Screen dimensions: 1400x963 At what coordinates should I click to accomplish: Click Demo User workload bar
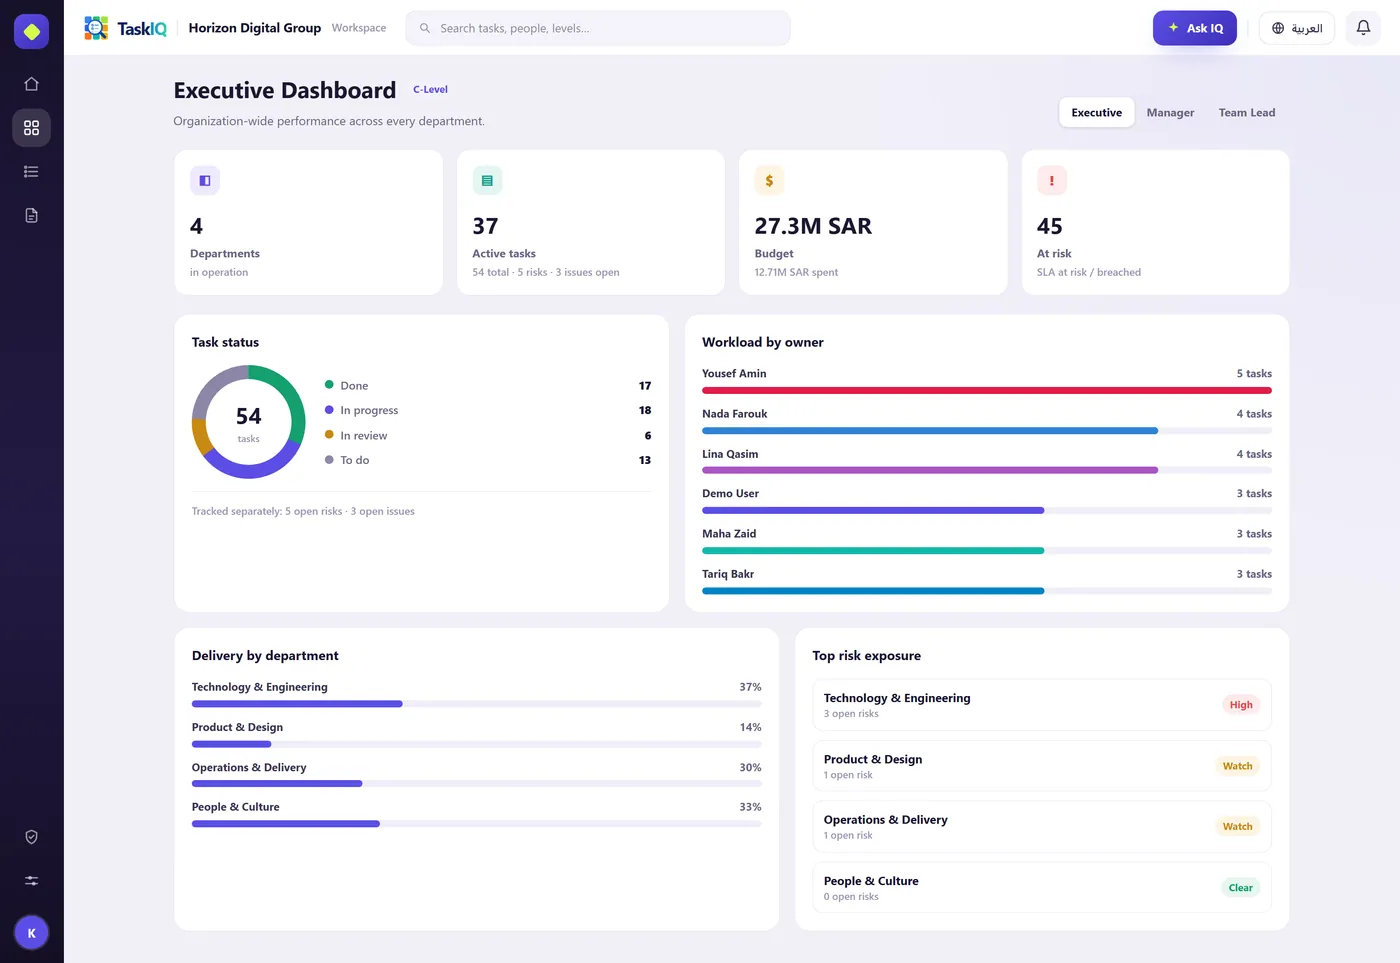coord(987,511)
